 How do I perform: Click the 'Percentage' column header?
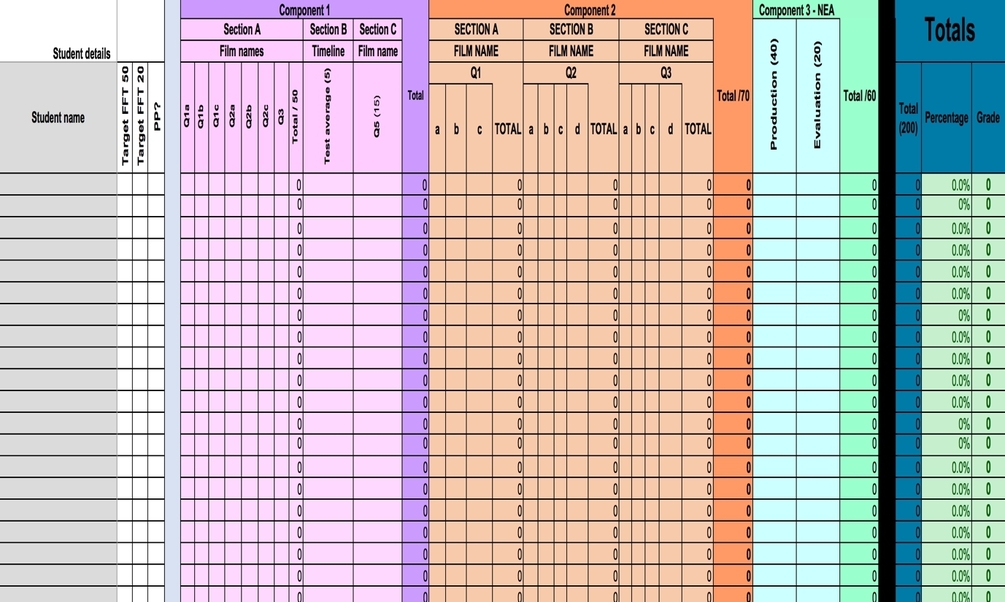point(947,117)
